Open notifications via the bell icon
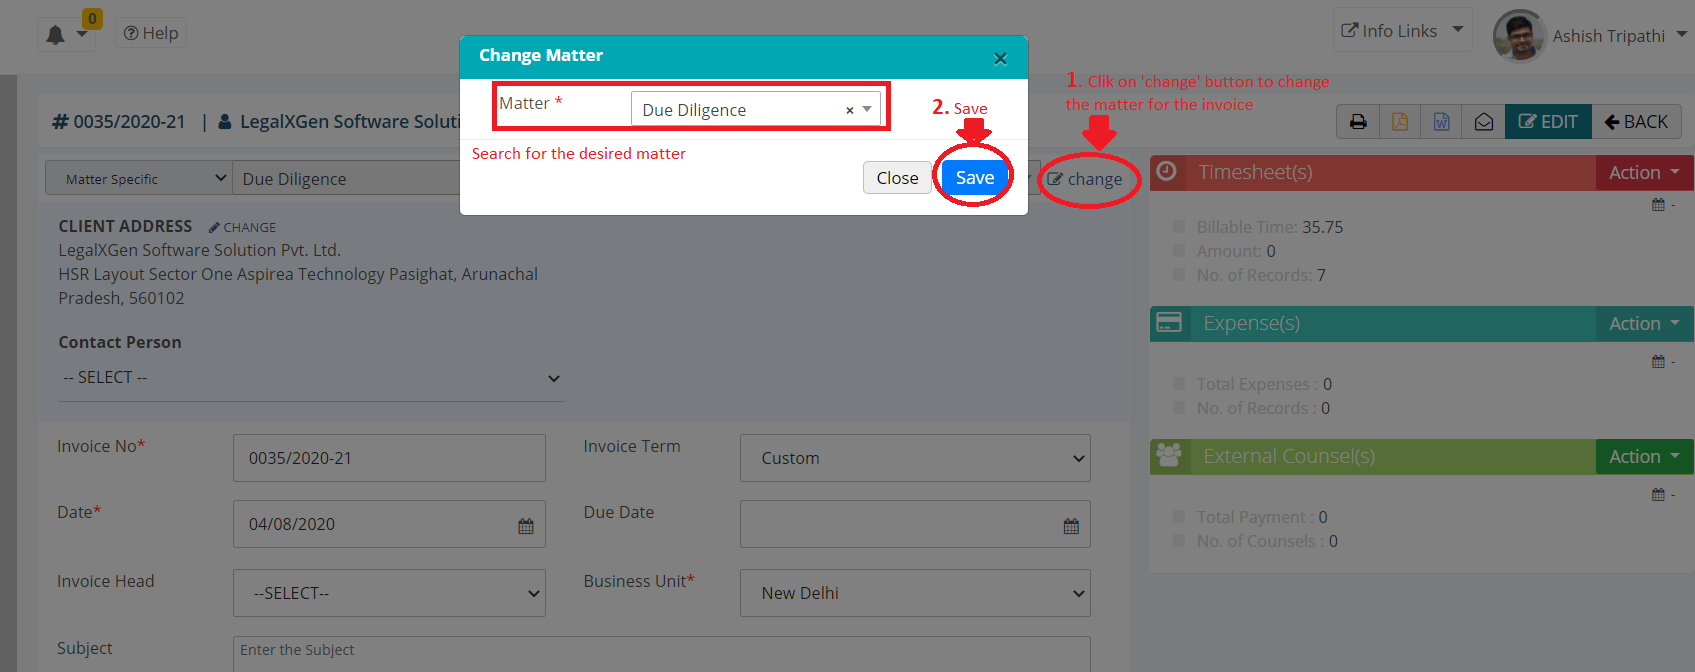 coord(56,35)
